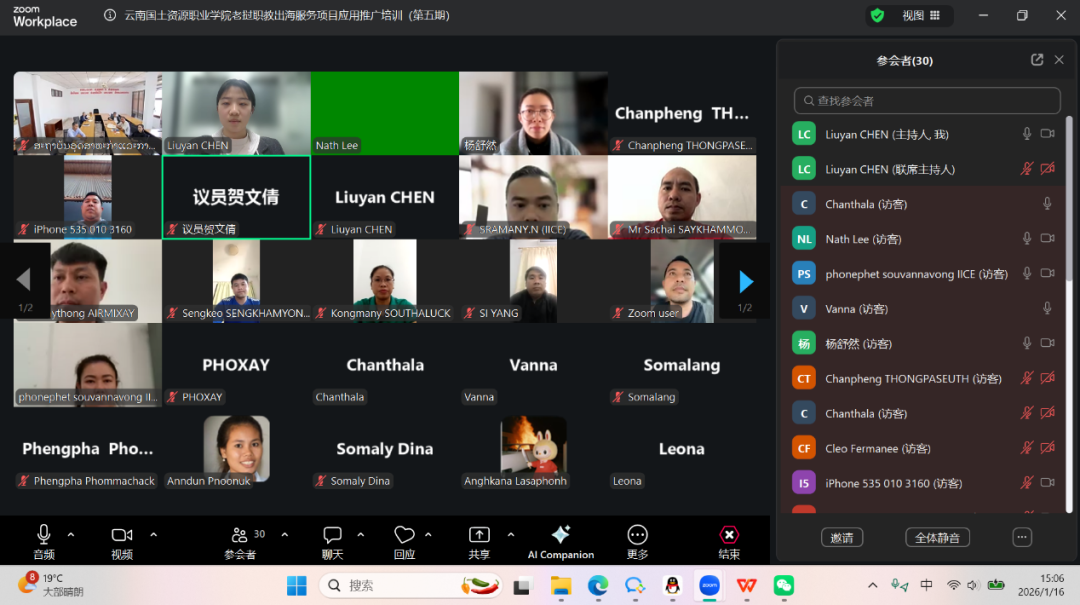Launch AI Companion from the toolbar

(x=560, y=535)
